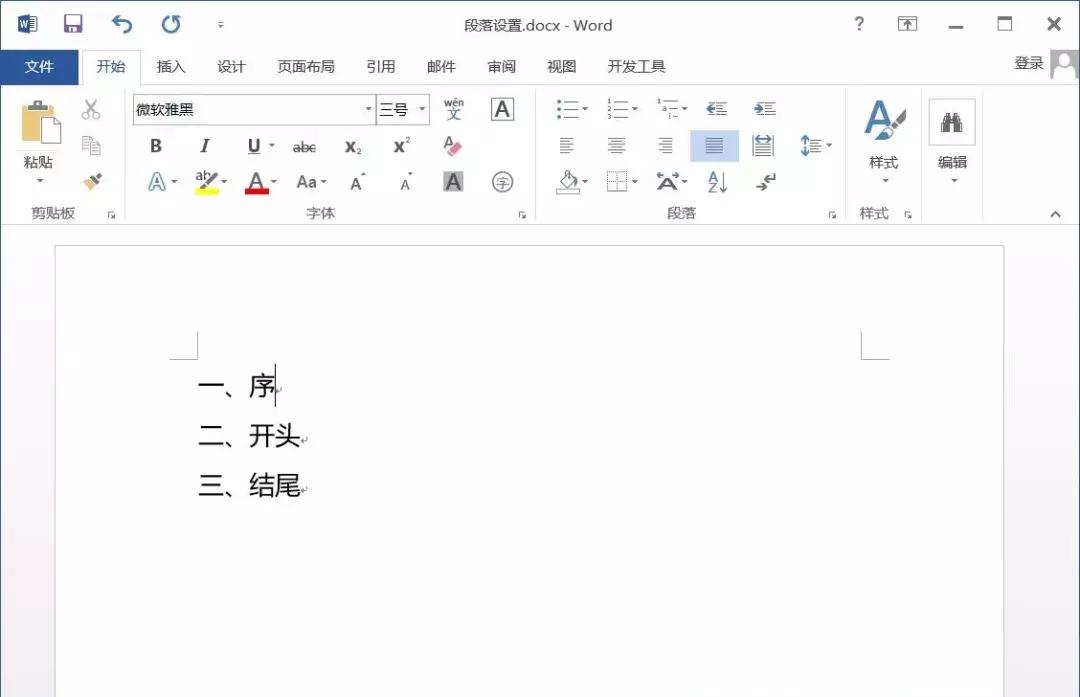Open the phonetic guide (拼音指南) tool
The width and height of the screenshot is (1080, 697).
[x=453, y=110]
